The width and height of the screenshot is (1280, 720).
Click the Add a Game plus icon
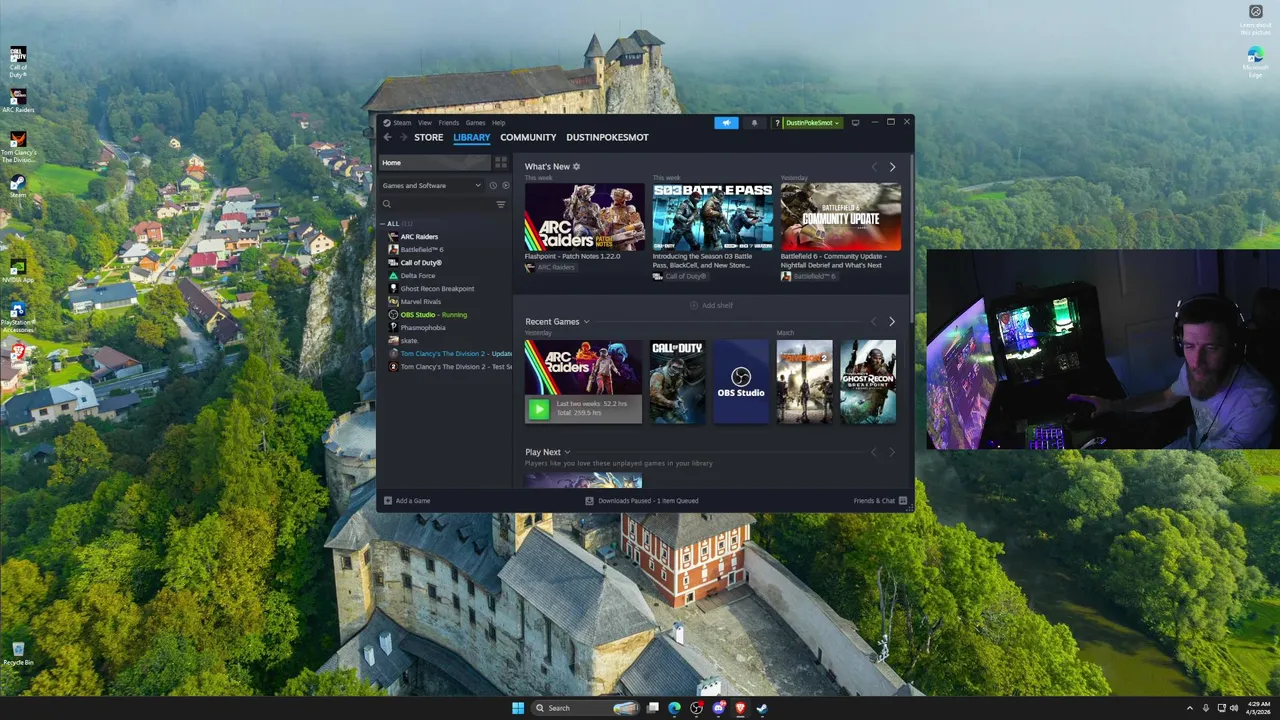pos(388,501)
